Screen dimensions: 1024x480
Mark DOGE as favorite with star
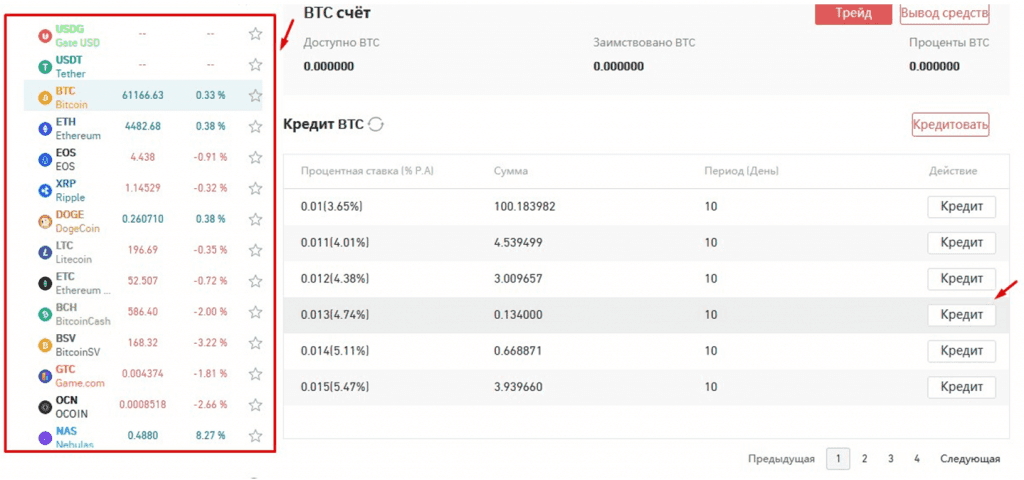click(255, 219)
